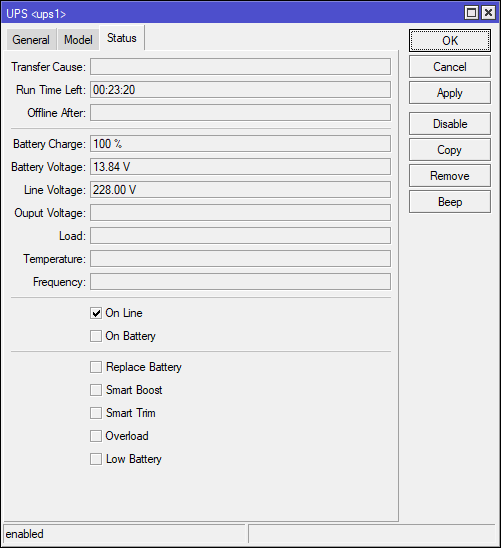This screenshot has height=548, width=501.
Task: Apply the UPS settings
Action: (x=450, y=93)
